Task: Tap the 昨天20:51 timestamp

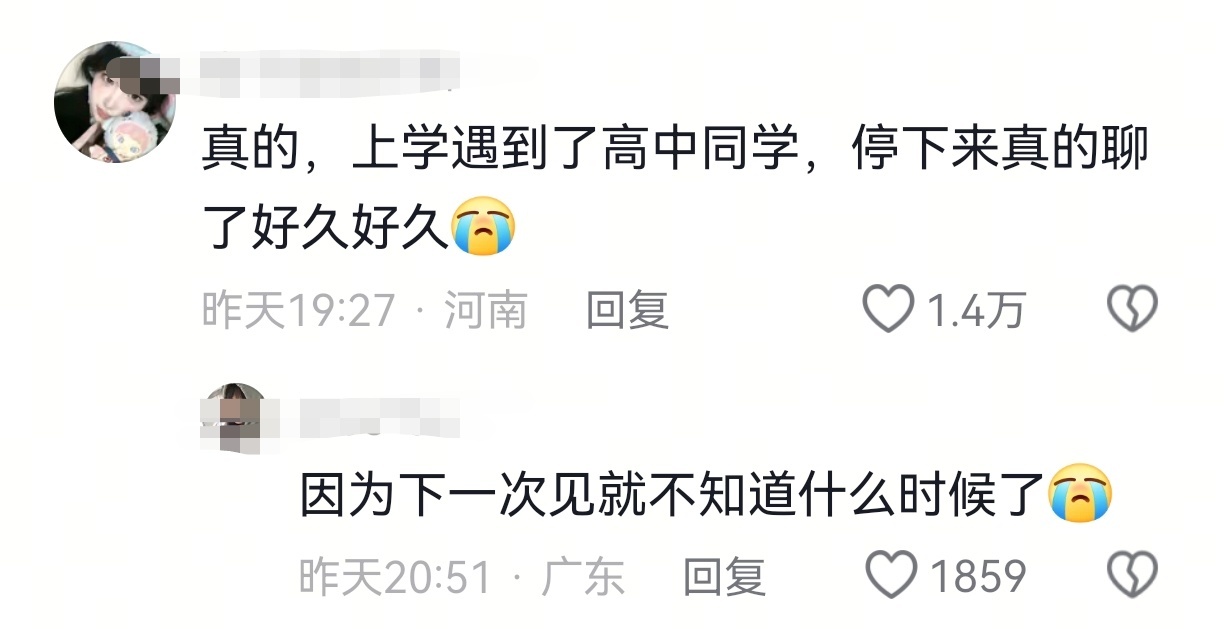Action: (x=396, y=577)
